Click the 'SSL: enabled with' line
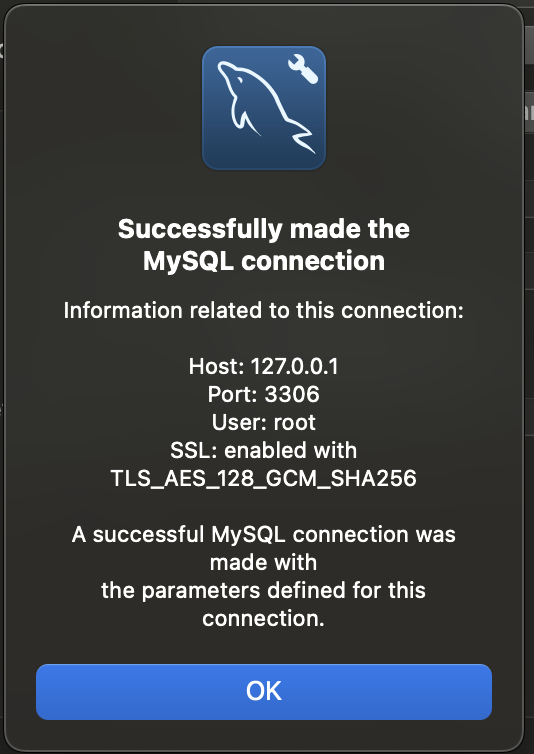This screenshot has width=534, height=754. (x=264, y=451)
